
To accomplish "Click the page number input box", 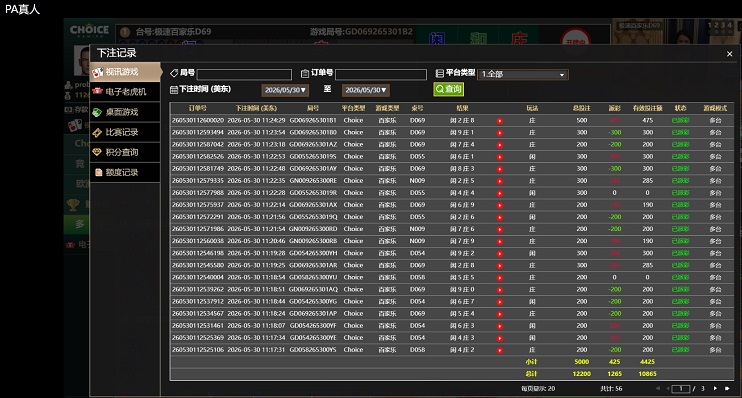I will click(x=680, y=389).
